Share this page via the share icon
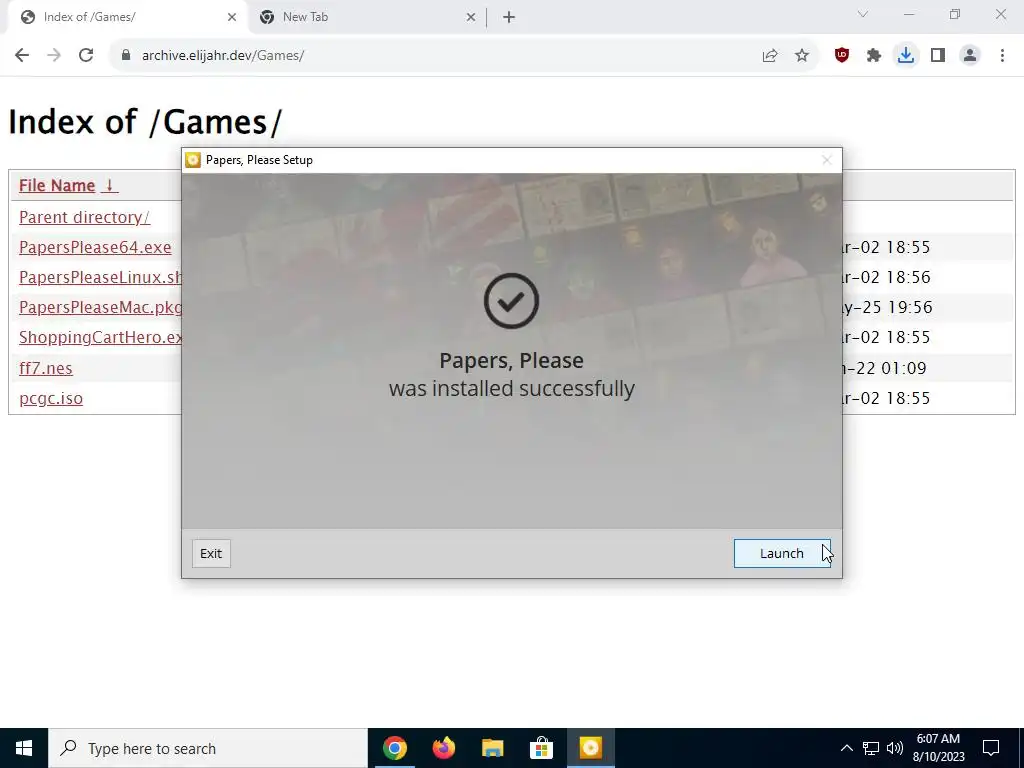This screenshot has width=1024, height=768. point(770,56)
